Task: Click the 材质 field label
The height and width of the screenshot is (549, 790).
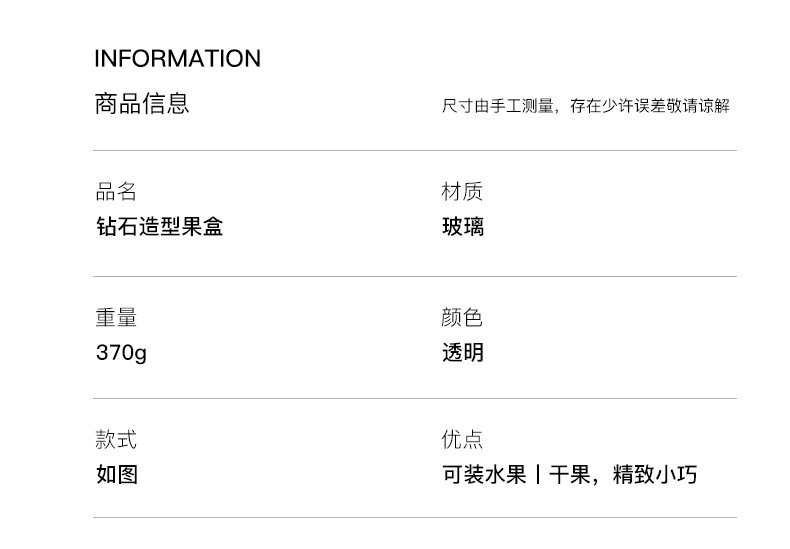Action: click(x=462, y=192)
